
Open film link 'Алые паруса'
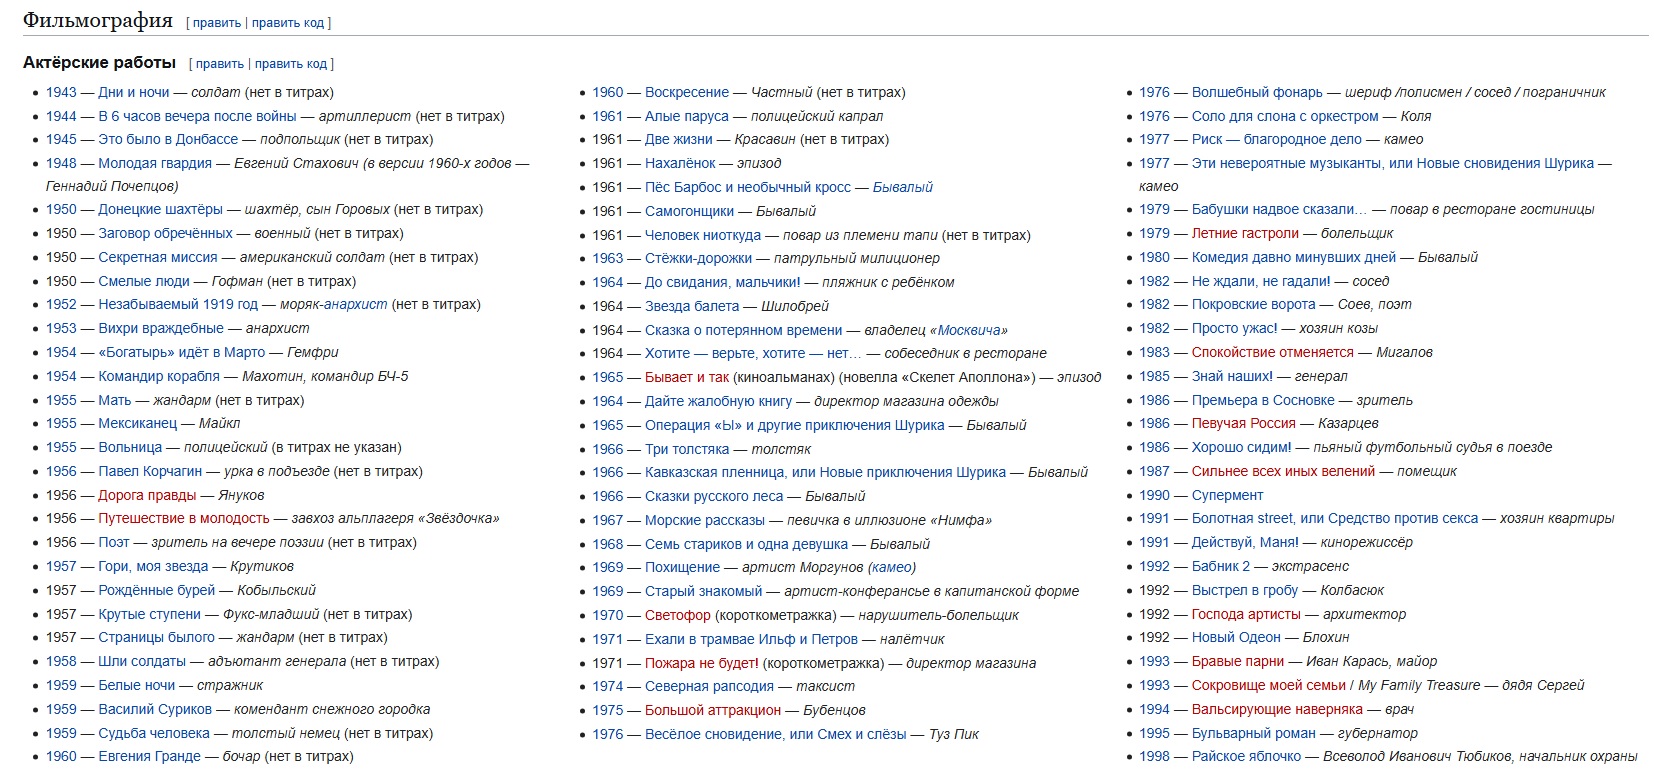click(x=687, y=116)
